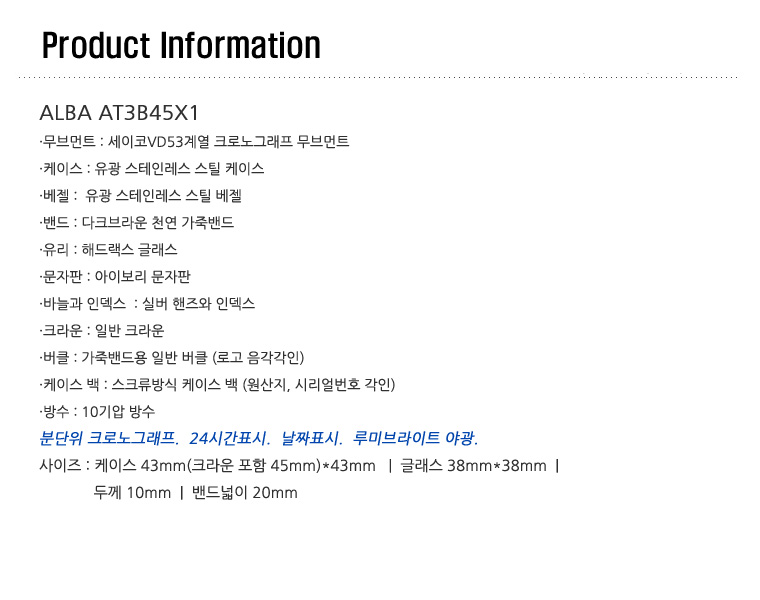Image resolution: width=760 pixels, height=600 pixels.
Task: Click the 케이스 stainless steel case line
Action: (x=152, y=168)
